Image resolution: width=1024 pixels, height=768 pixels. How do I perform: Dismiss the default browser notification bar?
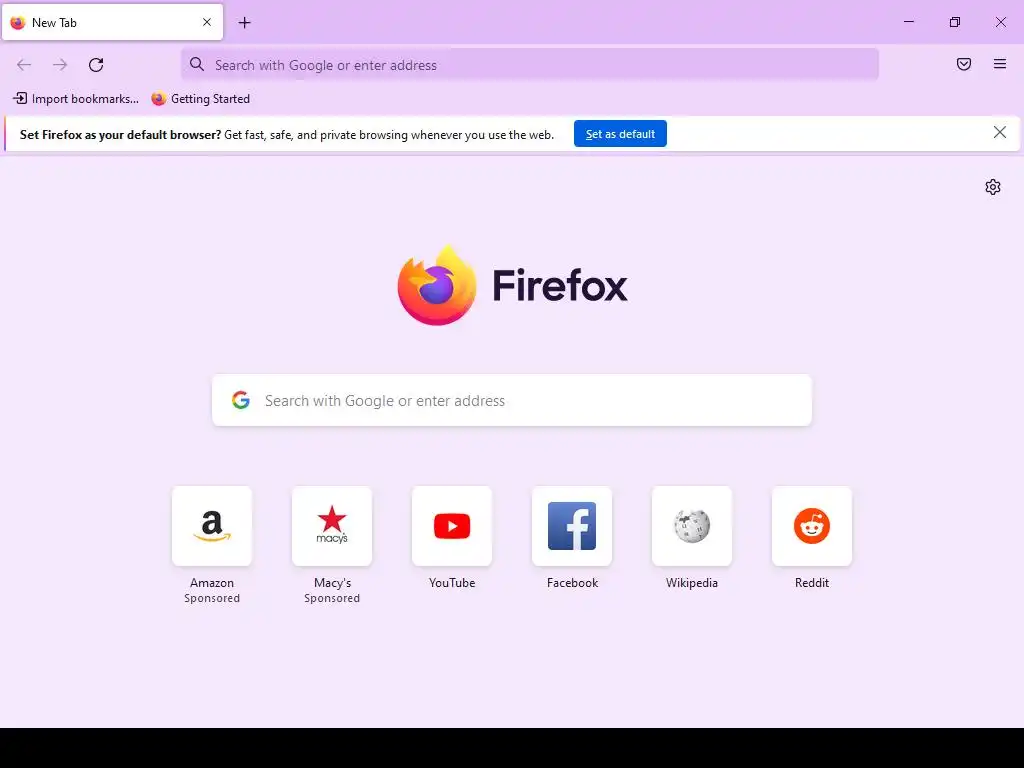coord(999,133)
